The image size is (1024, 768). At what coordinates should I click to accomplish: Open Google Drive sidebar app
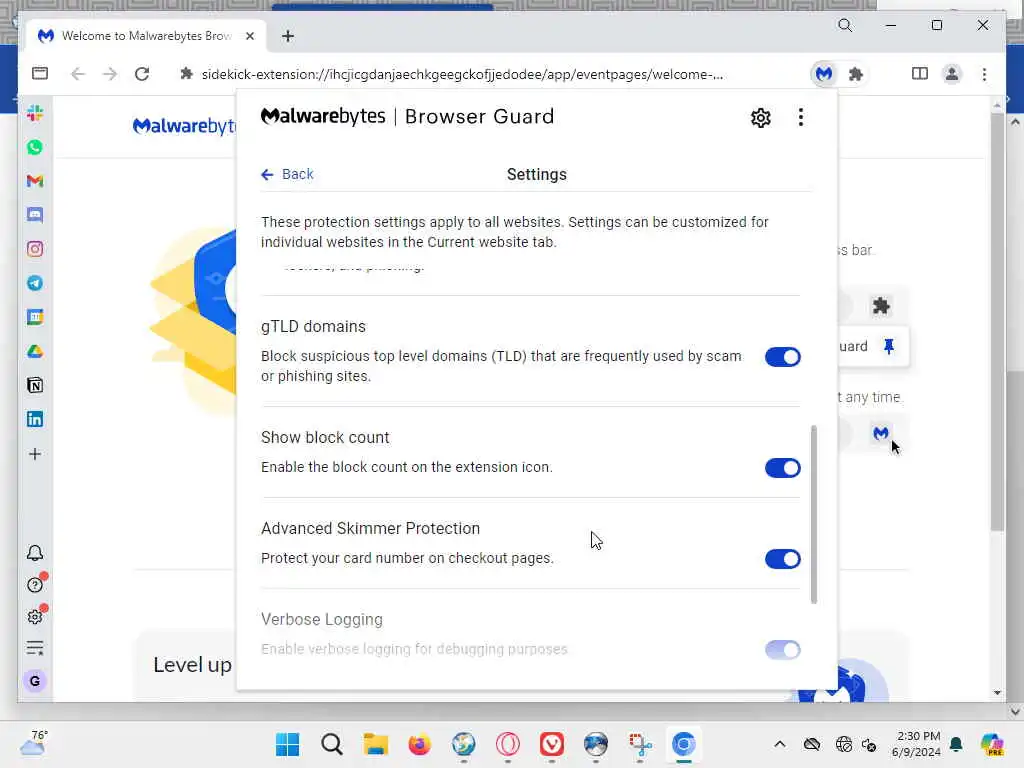(x=35, y=351)
